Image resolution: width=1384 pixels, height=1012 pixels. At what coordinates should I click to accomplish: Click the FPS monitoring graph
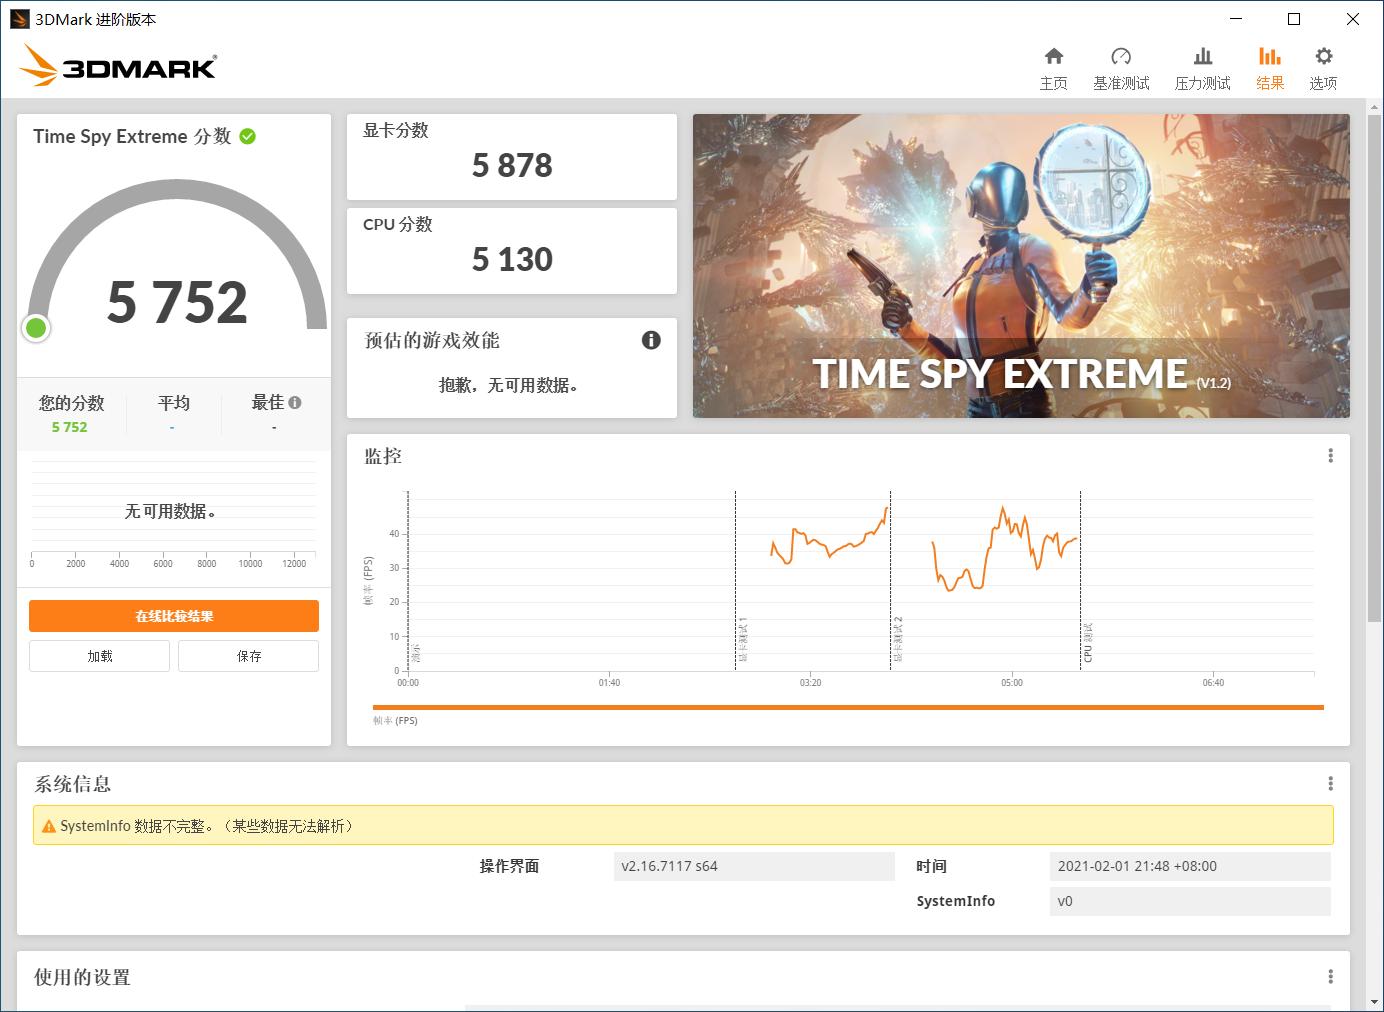(860, 580)
